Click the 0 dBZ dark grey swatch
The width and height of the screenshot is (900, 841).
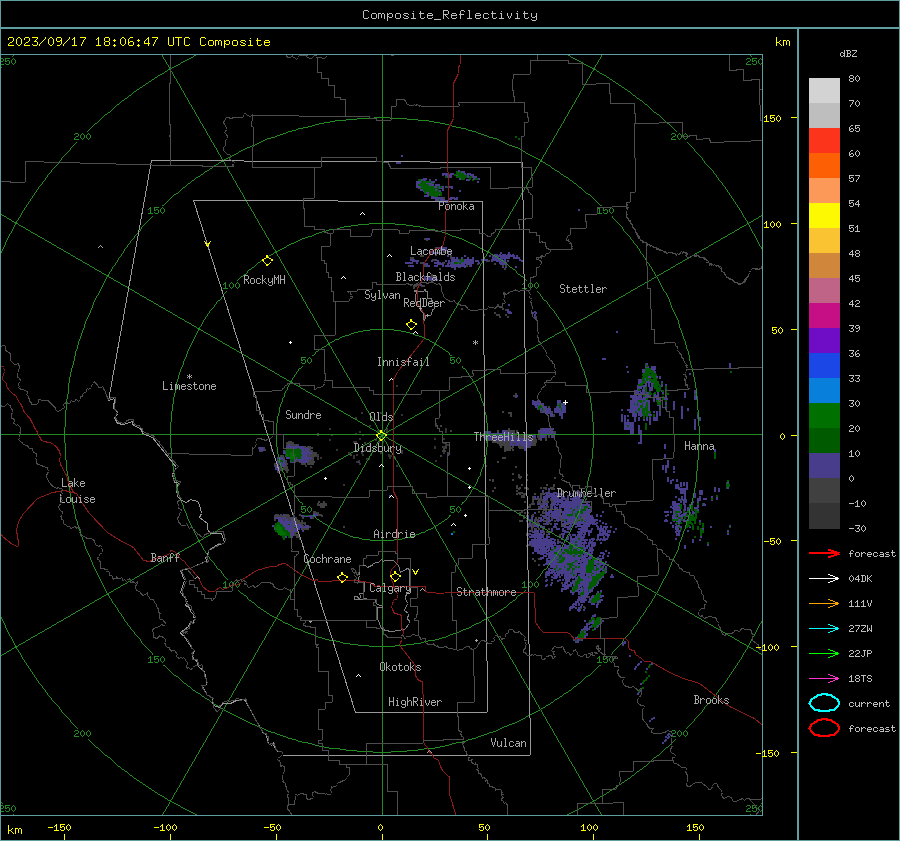click(x=824, y=490)
